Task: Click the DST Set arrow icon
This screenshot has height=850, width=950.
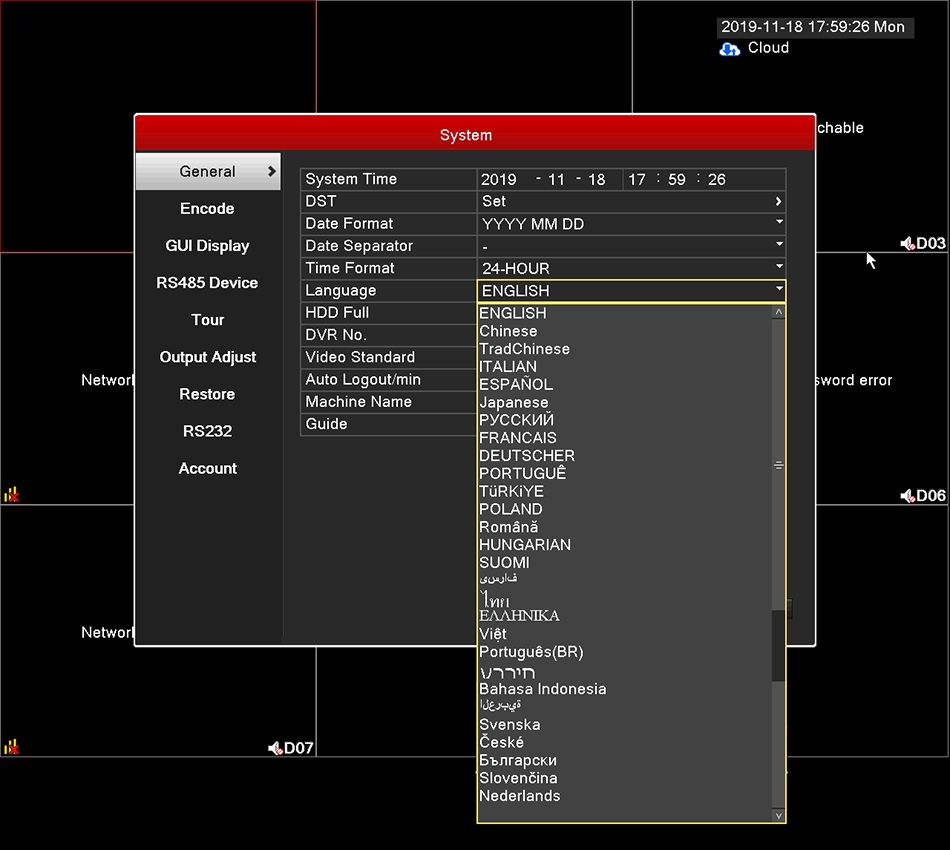Action: 779,201
